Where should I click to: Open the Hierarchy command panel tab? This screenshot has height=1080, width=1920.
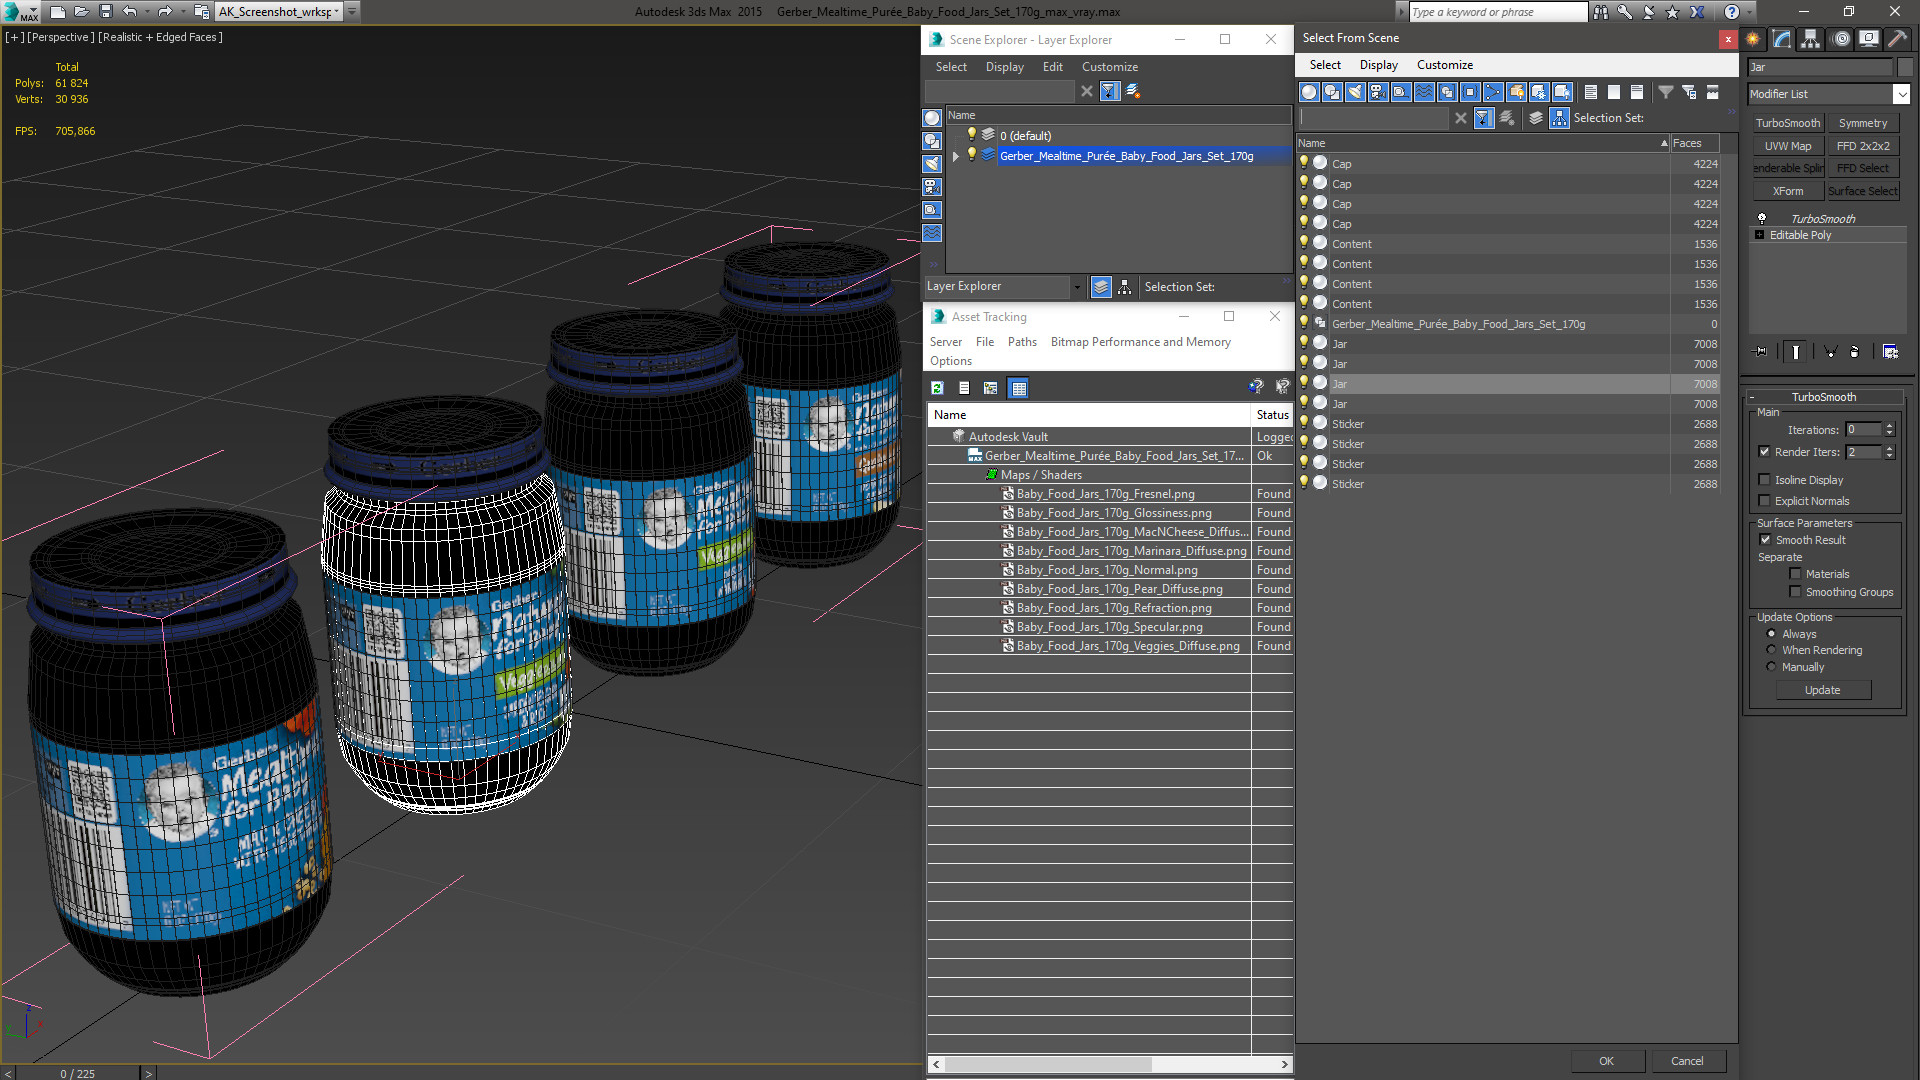tap(1811, 39)
